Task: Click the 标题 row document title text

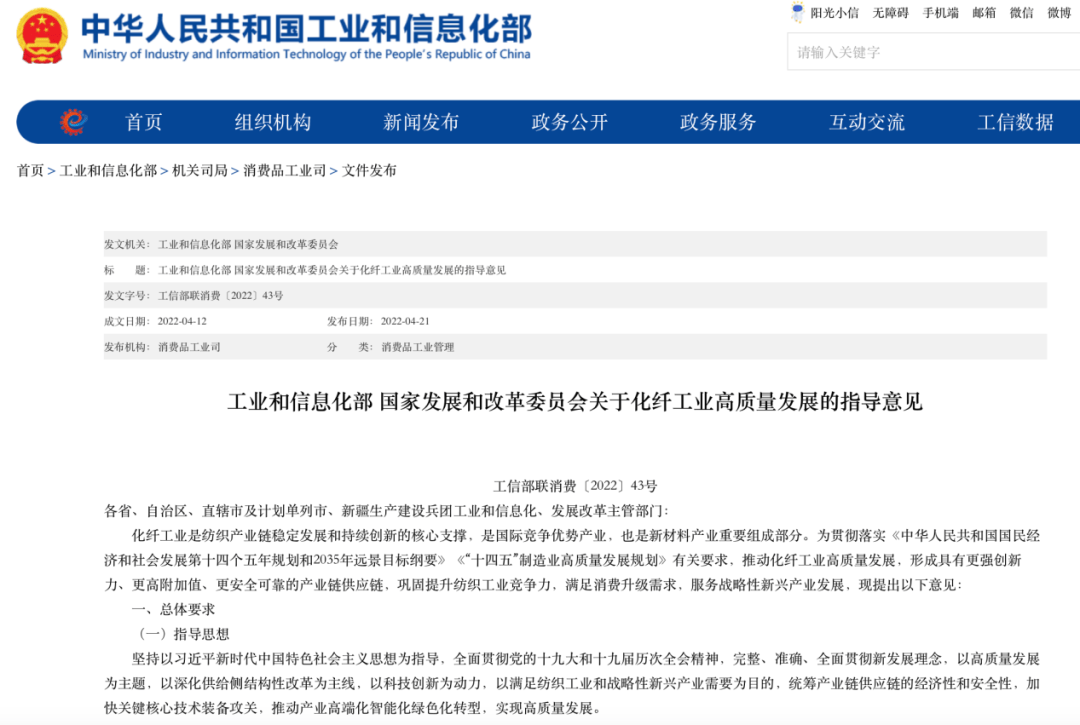Action: (x=332, y=270)
